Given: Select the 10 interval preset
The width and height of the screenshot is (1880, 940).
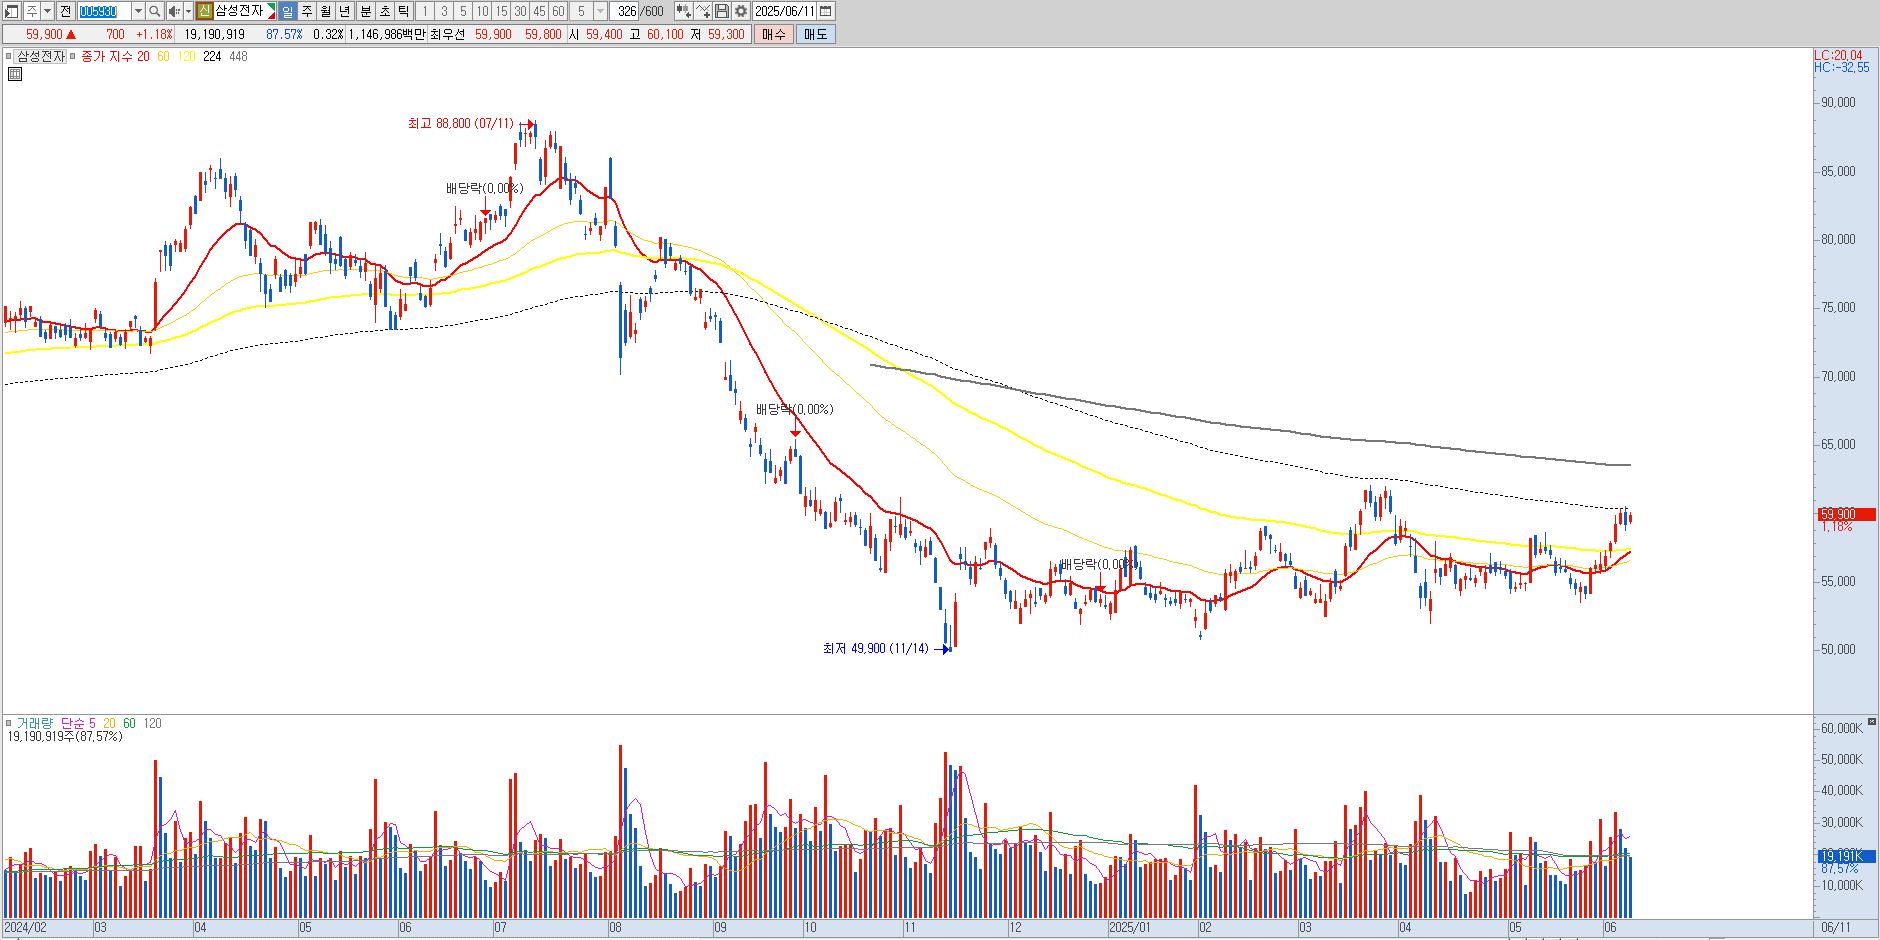Looking at the screenshot, I should tap(482, 11).
